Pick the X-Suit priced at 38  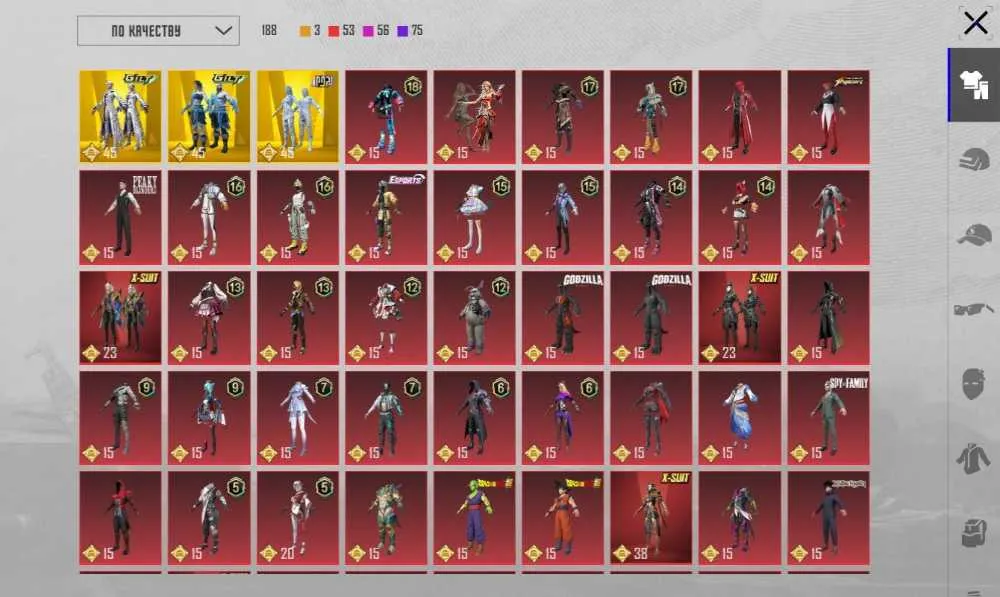pyautogui.click(x=651, y=518)
